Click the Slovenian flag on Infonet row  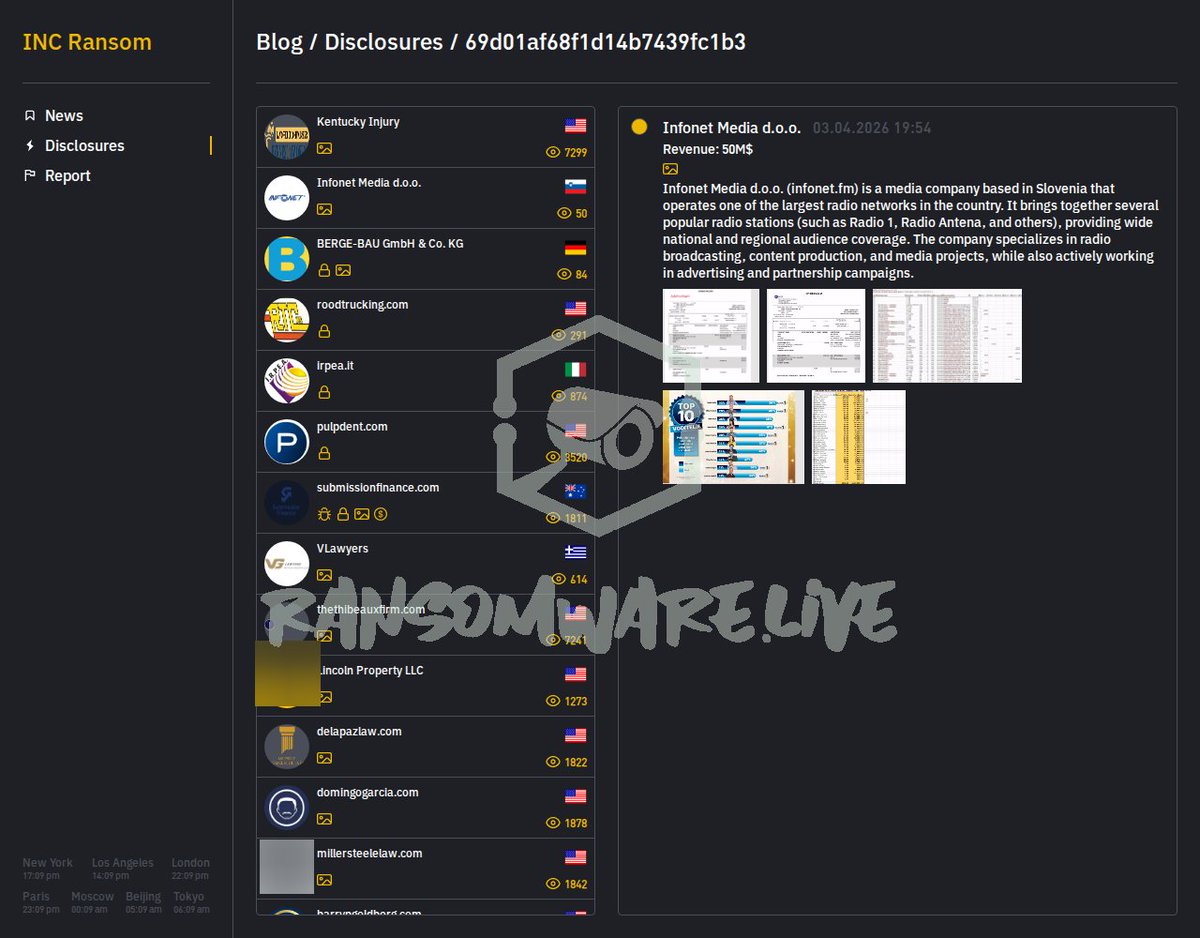pyautogui.click(x=575, y=187)
